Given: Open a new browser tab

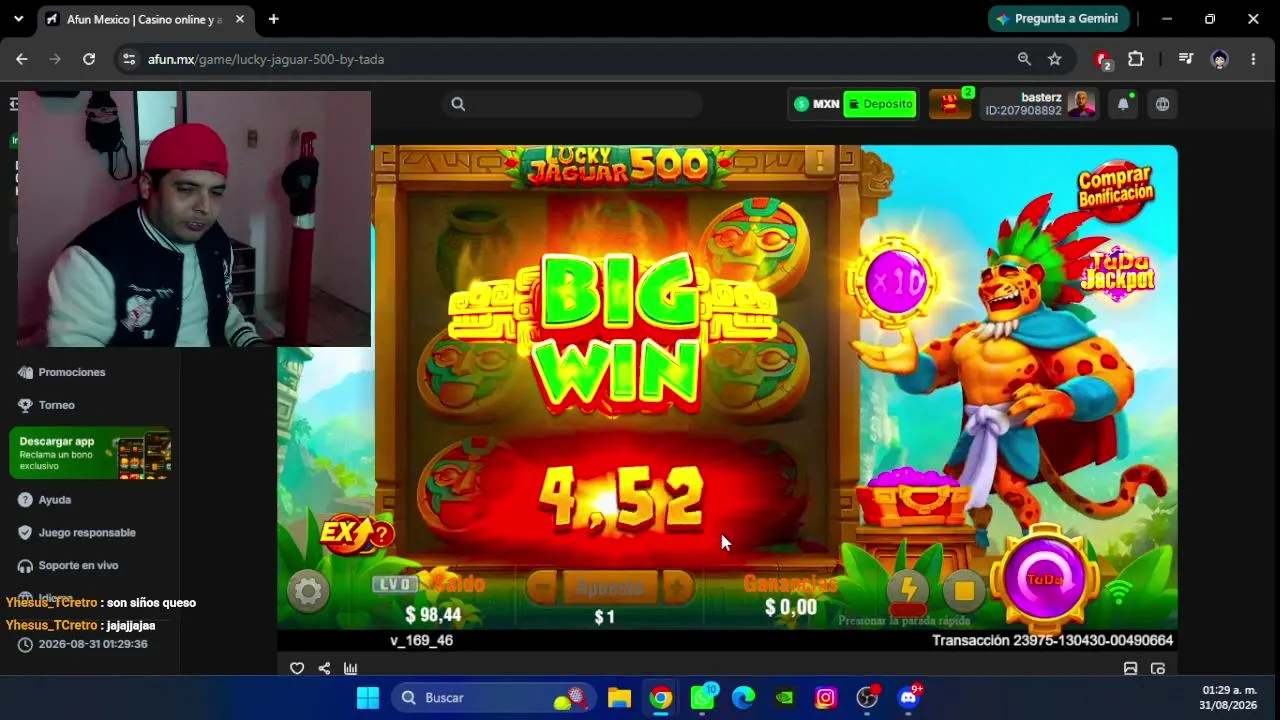Looking at the screenshot, I should point(273,19).
